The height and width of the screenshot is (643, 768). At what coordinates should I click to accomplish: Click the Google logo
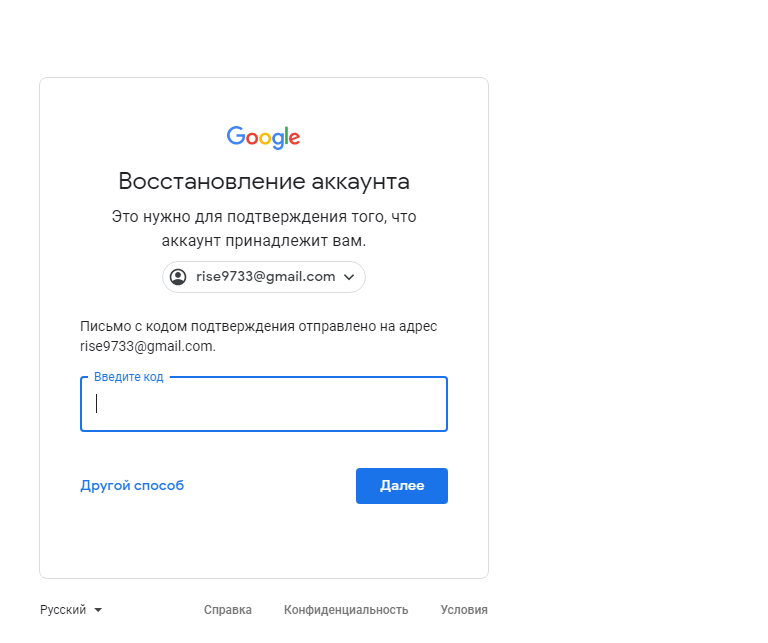[263, 137]
